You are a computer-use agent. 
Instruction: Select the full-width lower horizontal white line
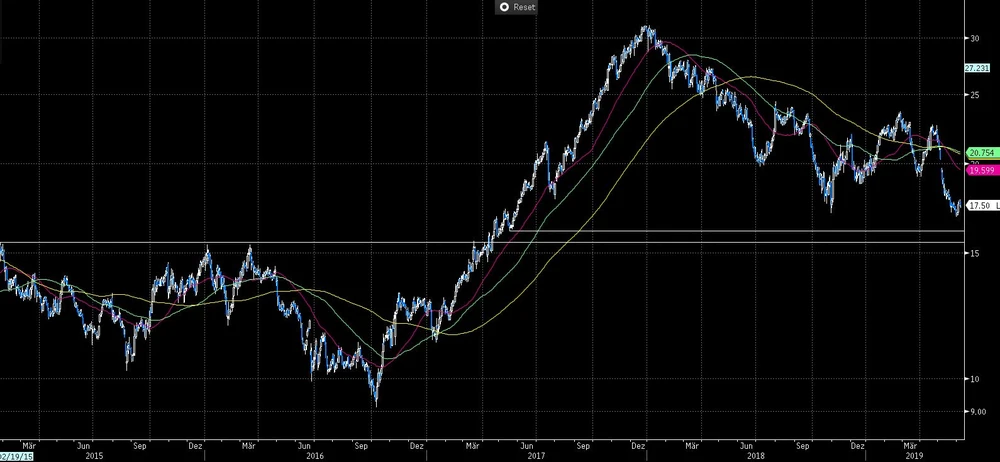click(480, 242)
